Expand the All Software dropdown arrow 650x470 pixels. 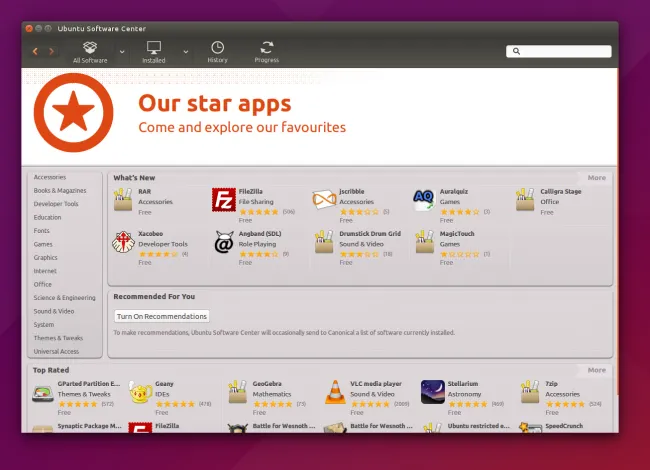click(x=122, y=50)
